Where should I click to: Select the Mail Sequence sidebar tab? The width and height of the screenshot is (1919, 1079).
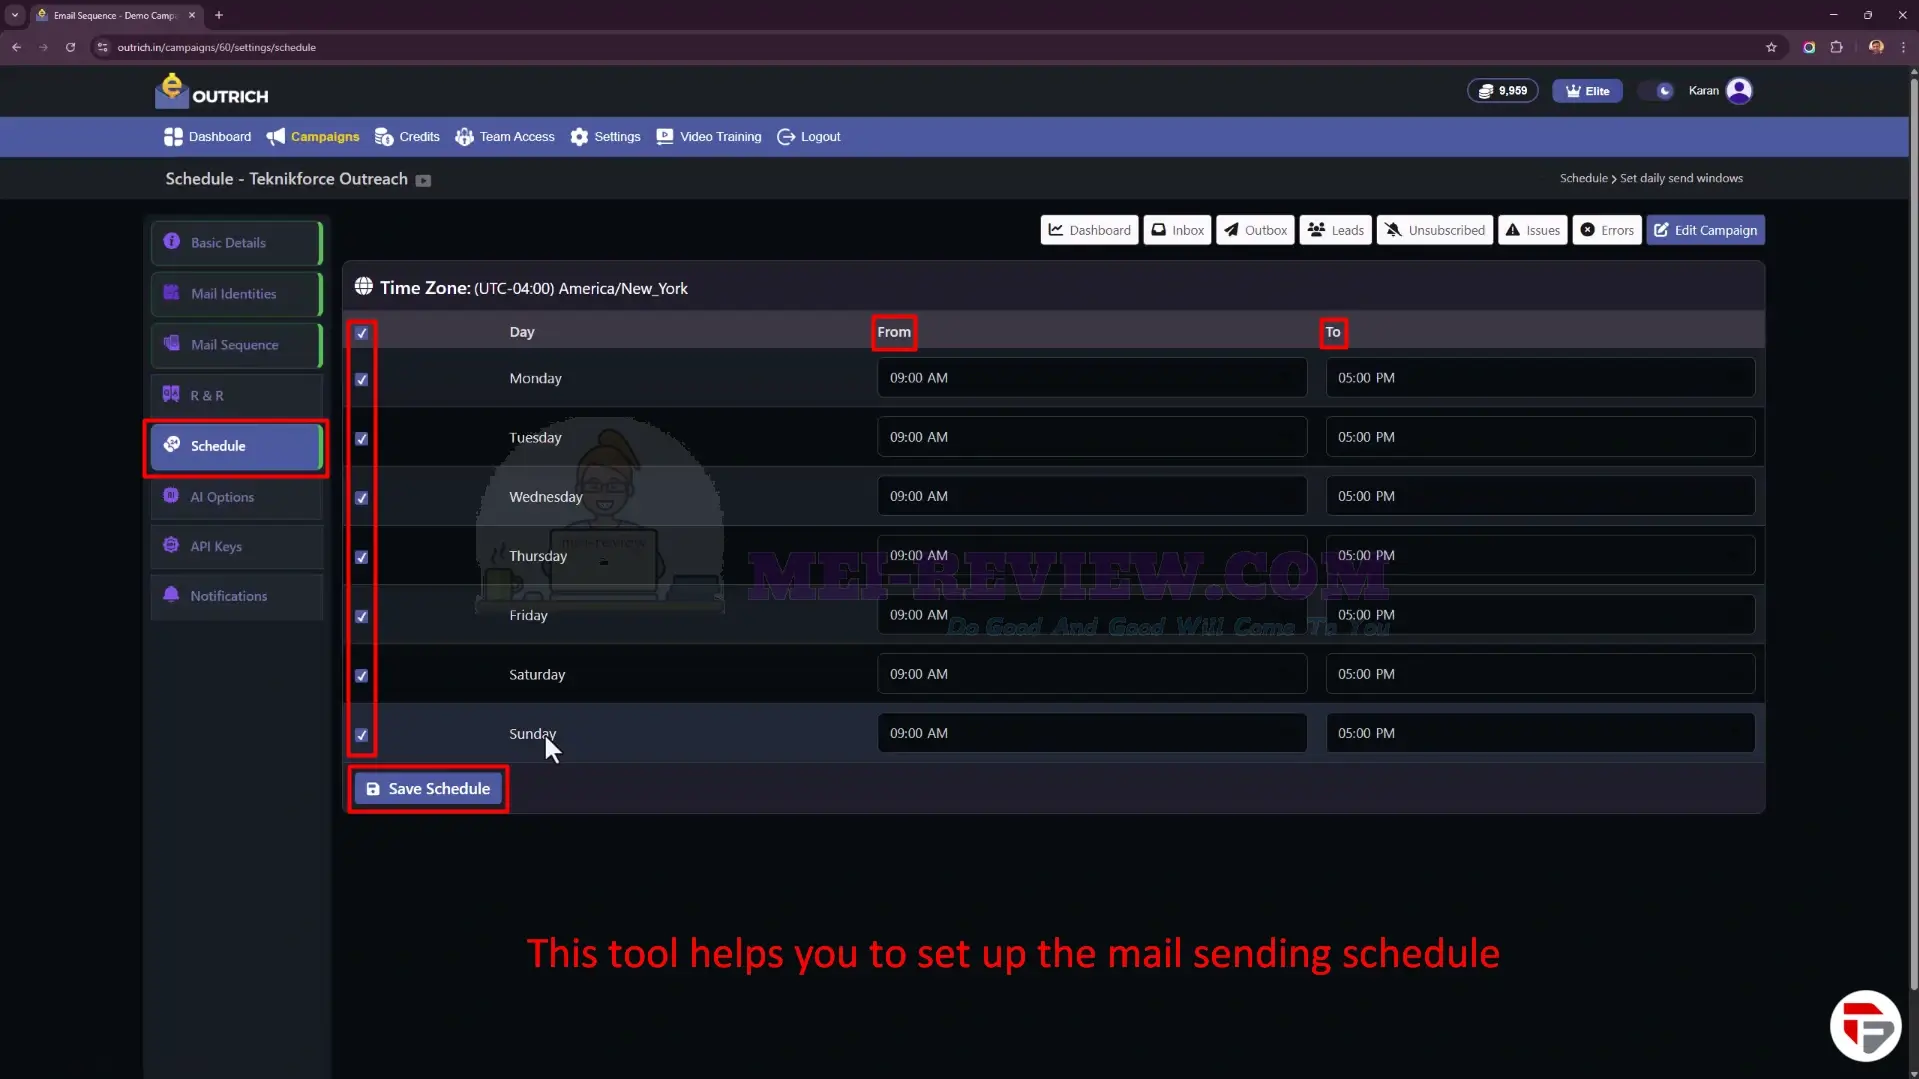[x=237, y=345]
